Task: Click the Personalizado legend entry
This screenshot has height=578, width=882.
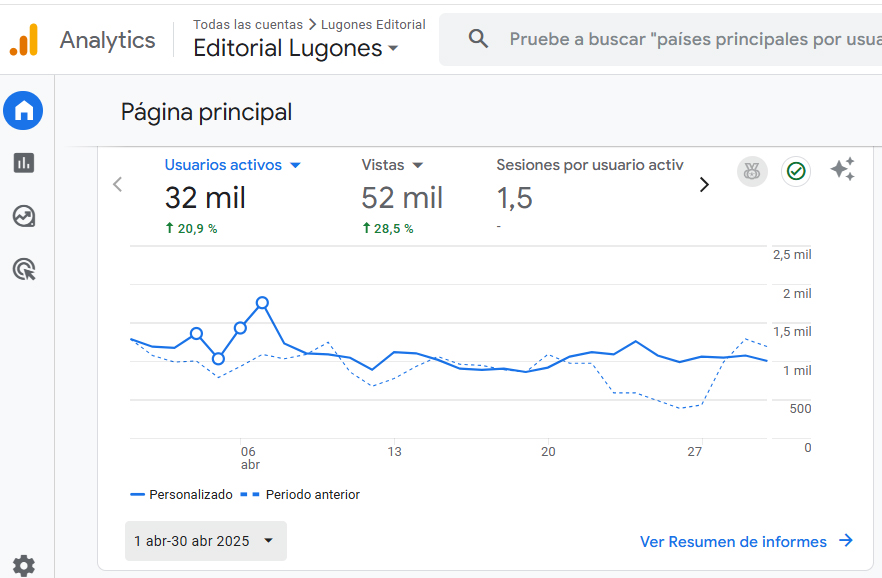Action: (181, 495)
